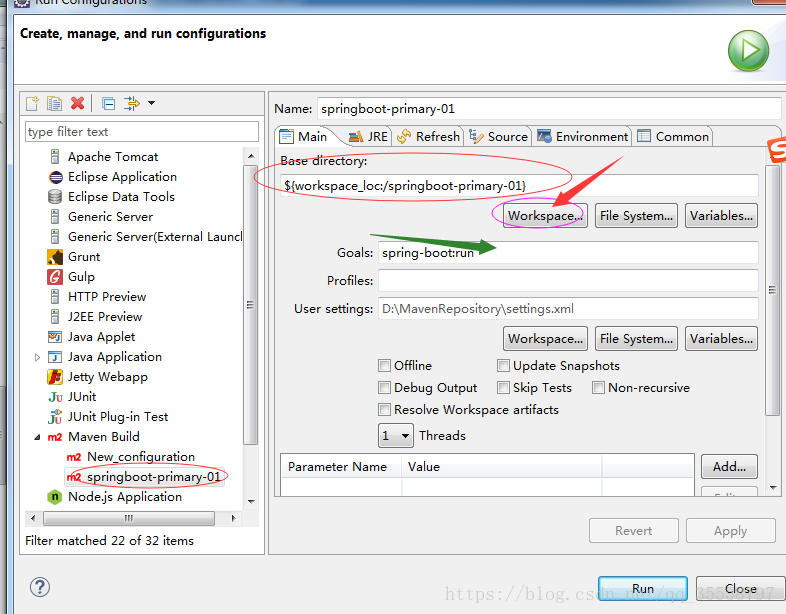Viewport: 786px width, 614px height.
Task: Click the J2EE Preview icon
Action: [x=55, y=317]
